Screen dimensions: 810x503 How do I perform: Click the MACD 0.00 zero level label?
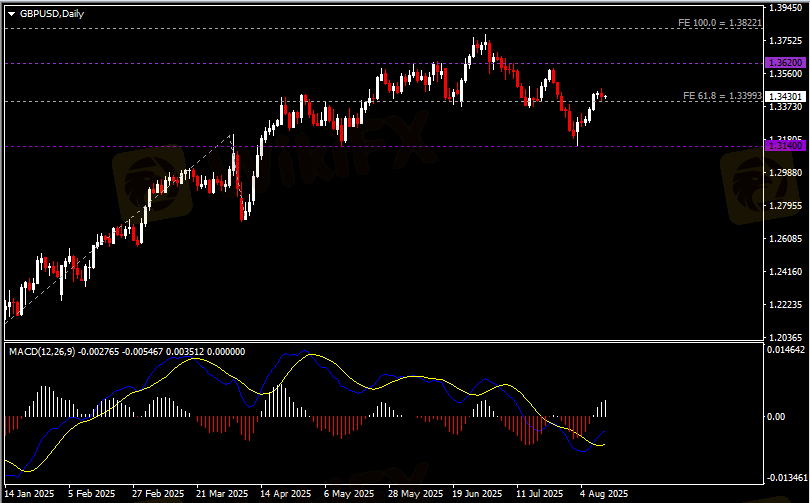(x=778, y=415)
